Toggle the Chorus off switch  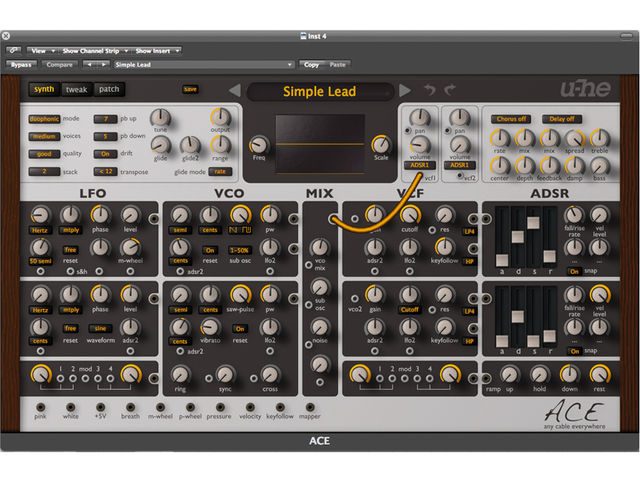click(511, 119)
